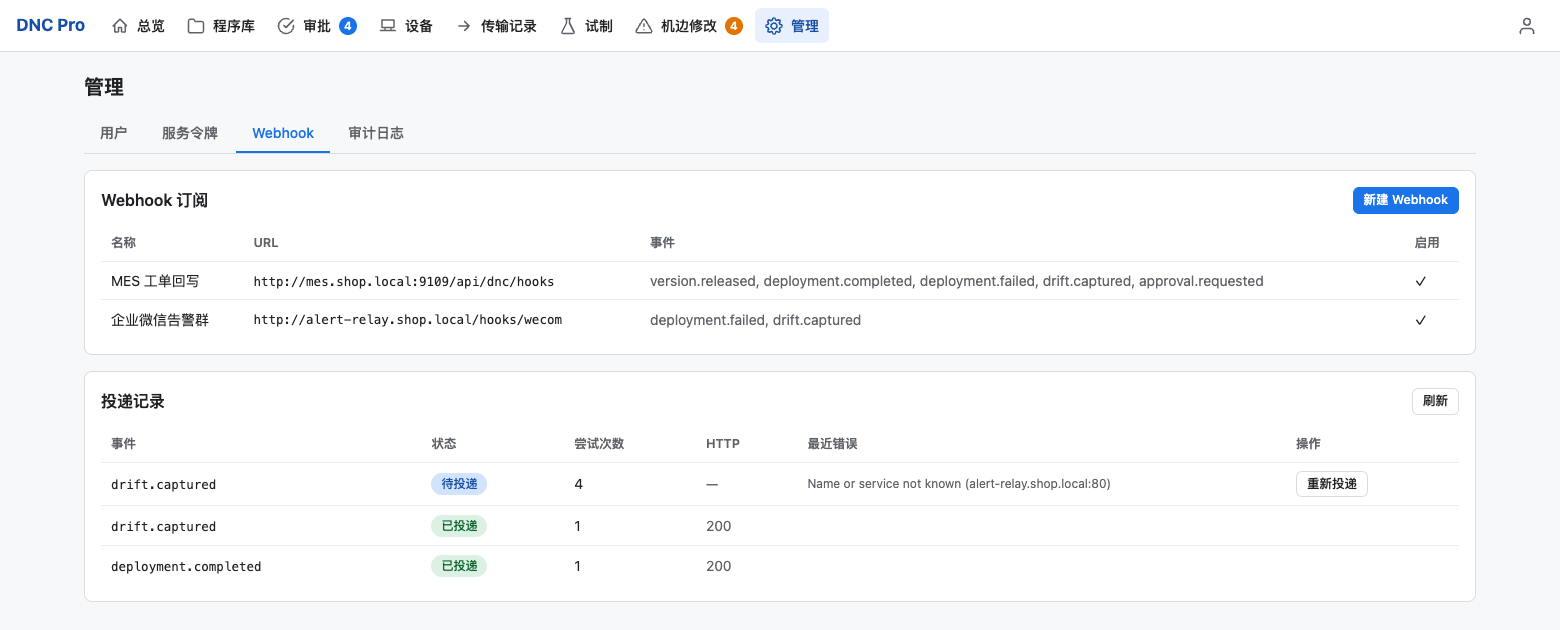Toggle enabled checkmark for 企业微信告警群
This screenshot has width=1560, height=630.
1420,320
